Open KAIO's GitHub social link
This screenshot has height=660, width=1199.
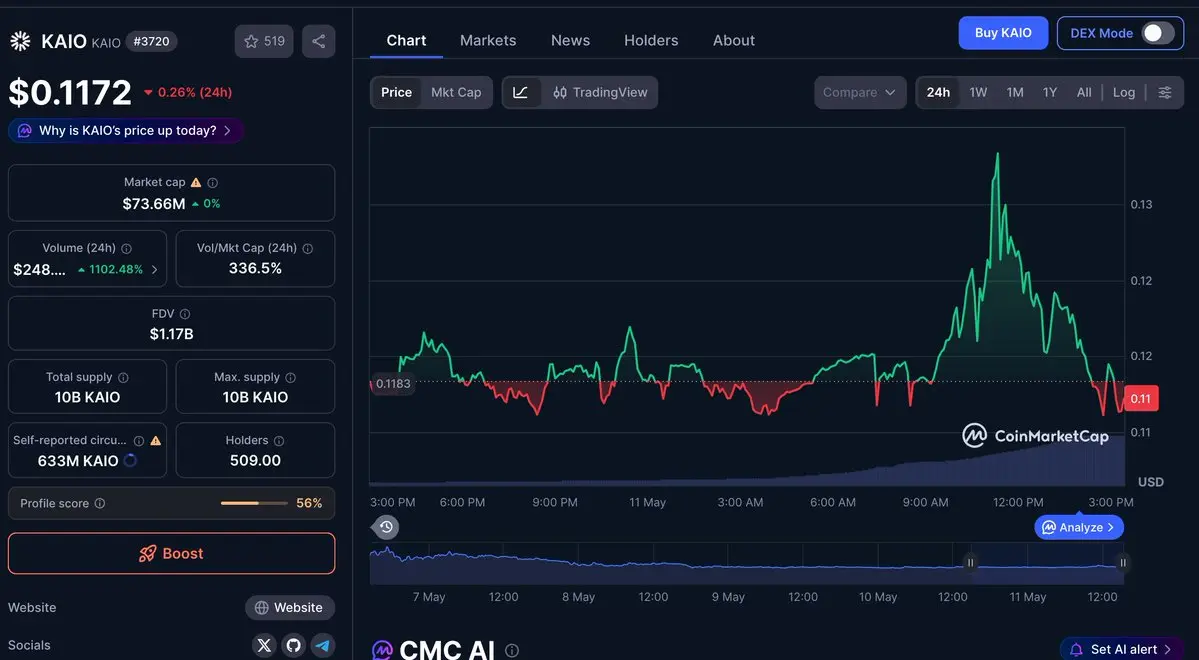294,645
